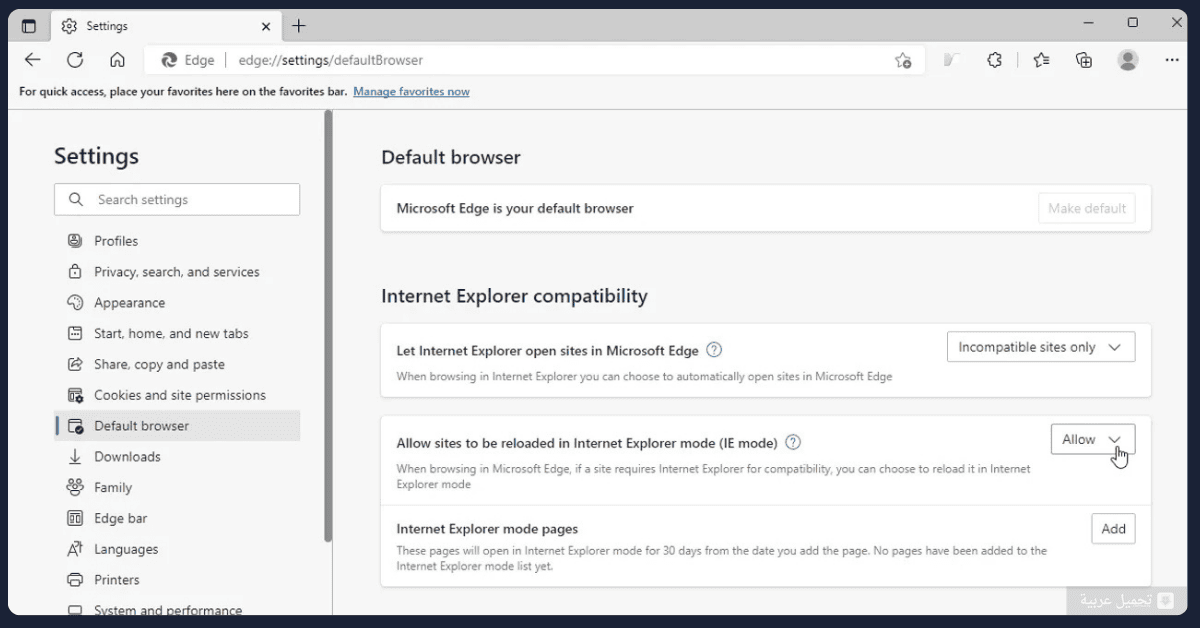Click the help icon beside IE mode setting
This screenshot has width=1200, height=628.
[793, 442]
